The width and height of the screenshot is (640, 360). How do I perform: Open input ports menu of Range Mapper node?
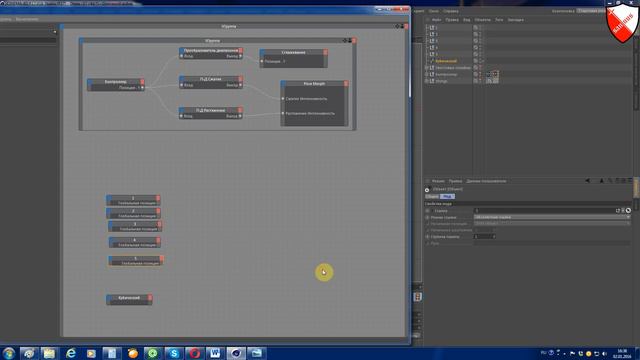pos(182,51)
